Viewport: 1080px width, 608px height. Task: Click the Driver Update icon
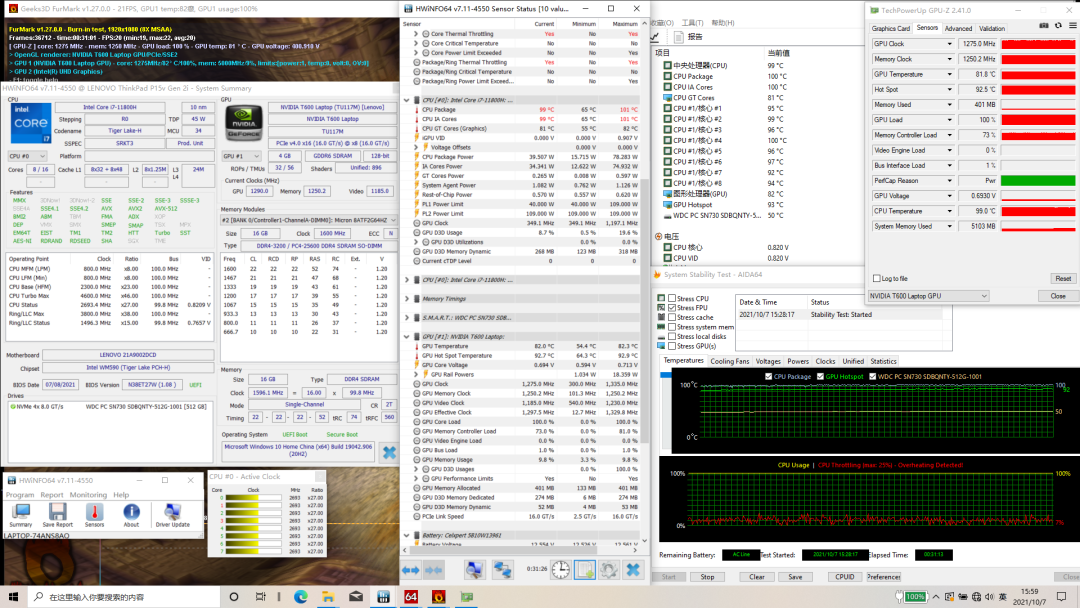tap(172, 512)
